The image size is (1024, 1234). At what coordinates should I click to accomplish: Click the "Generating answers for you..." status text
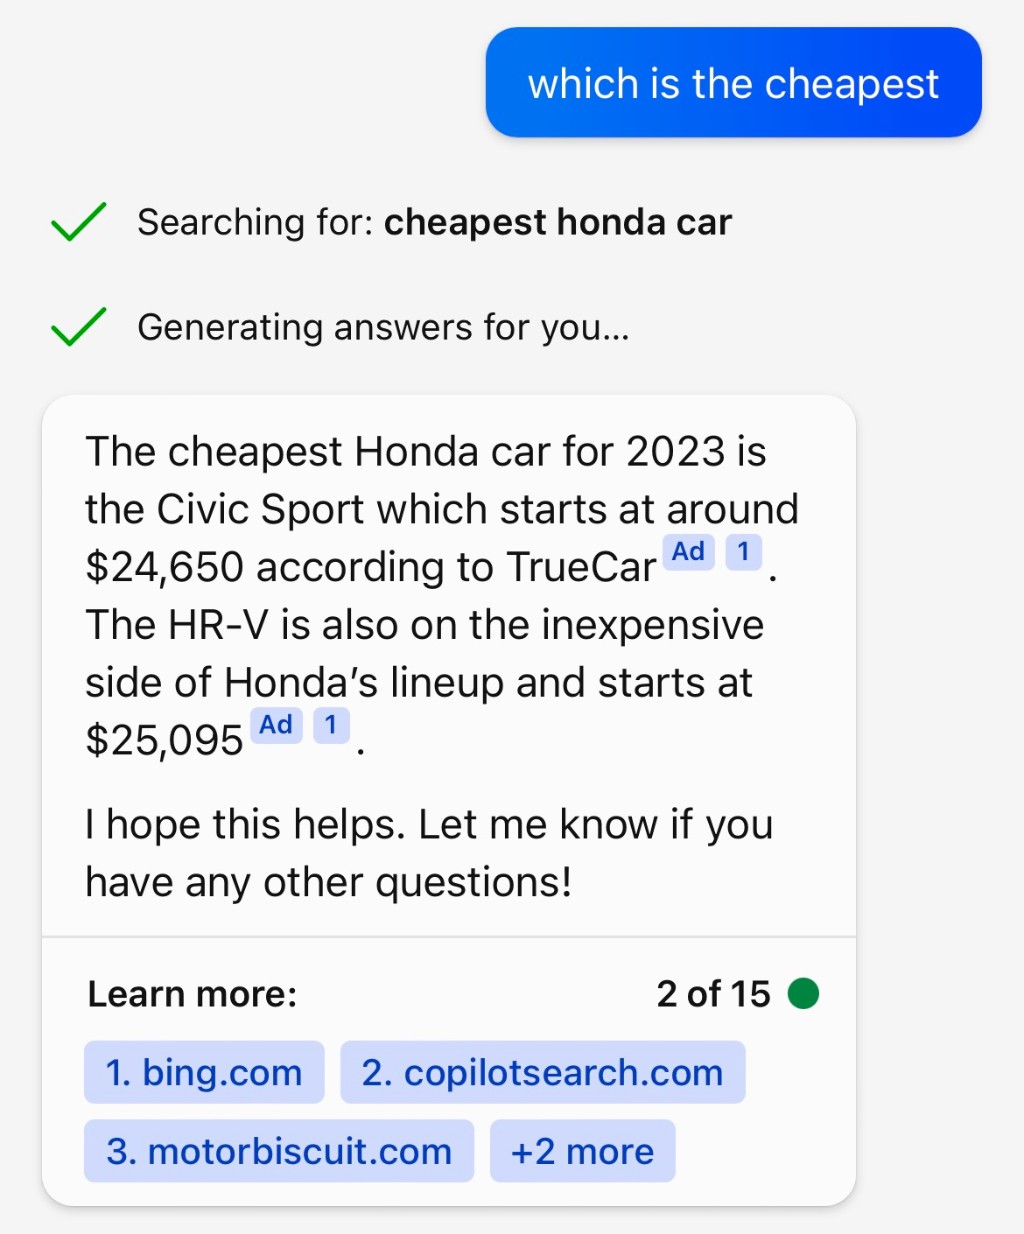click(383, 327)
